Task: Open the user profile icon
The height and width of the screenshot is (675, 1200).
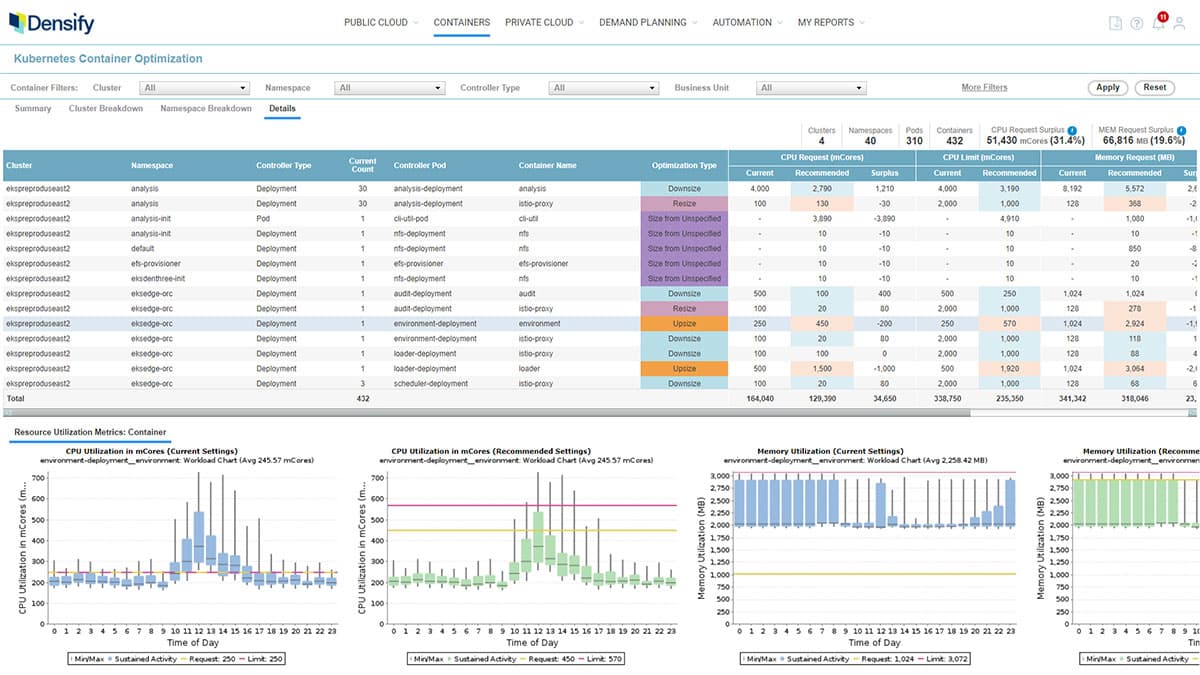Action: 1181,23
